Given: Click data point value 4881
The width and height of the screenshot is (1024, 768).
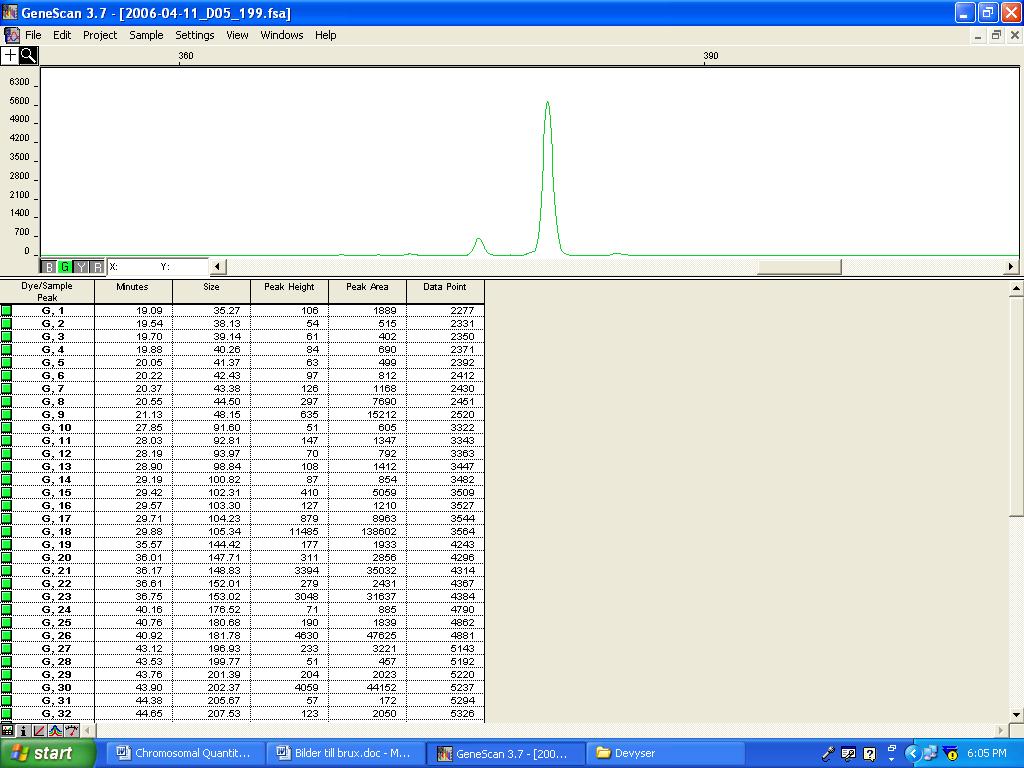Looking at the screenshot, I should 462,635.
